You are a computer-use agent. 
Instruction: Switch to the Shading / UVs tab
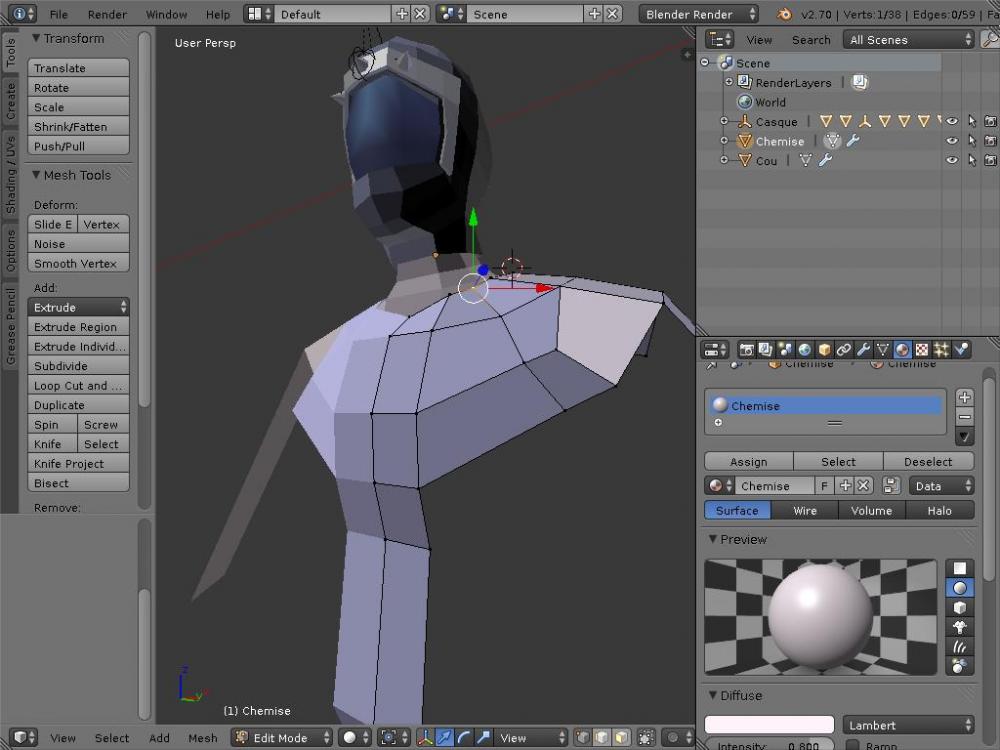coord(11,176)
